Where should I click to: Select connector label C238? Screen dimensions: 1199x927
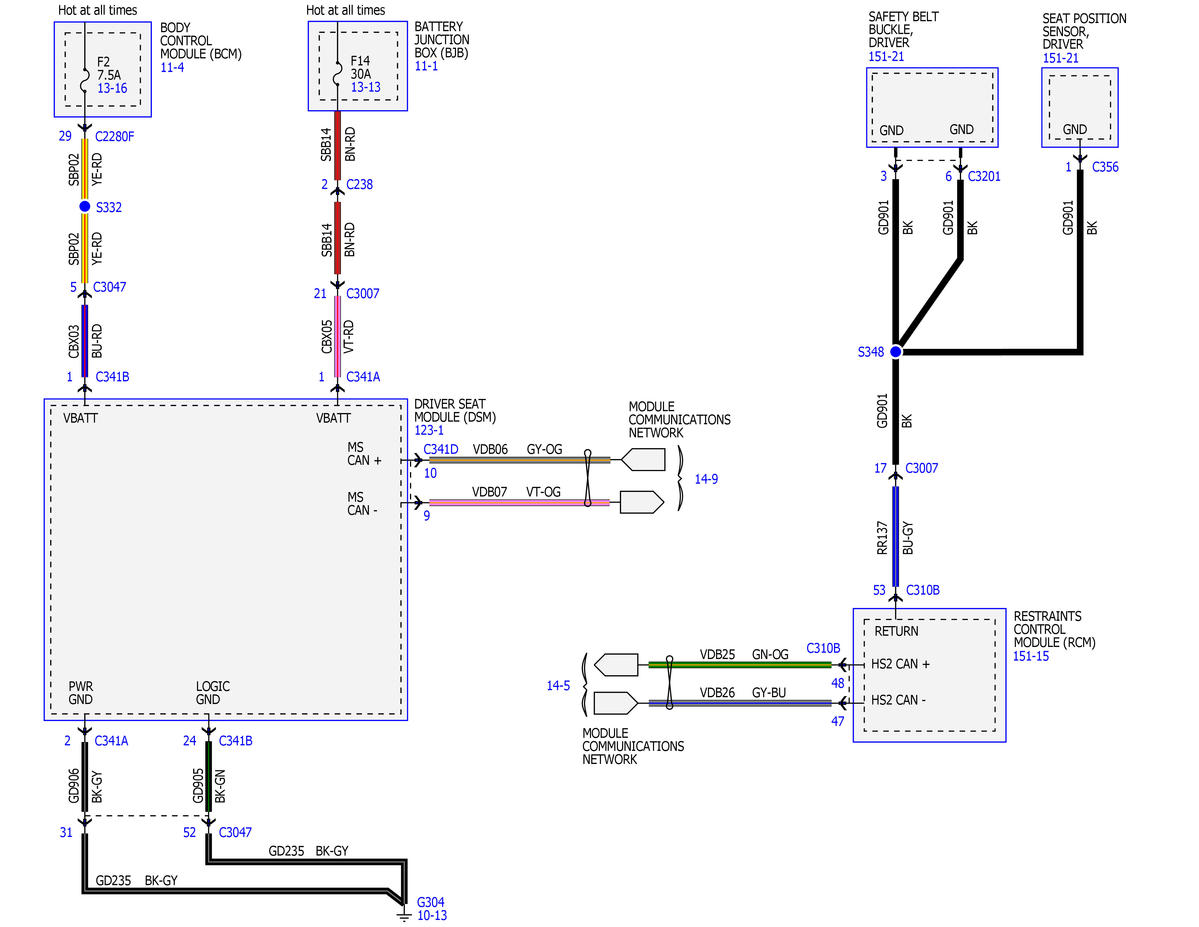pos(359,184)
